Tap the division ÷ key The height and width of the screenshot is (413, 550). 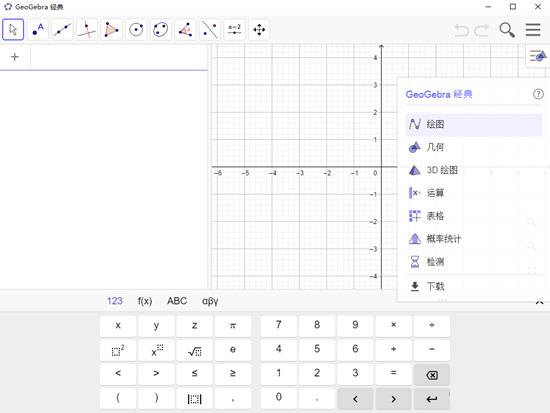click(x=432, y=326)
